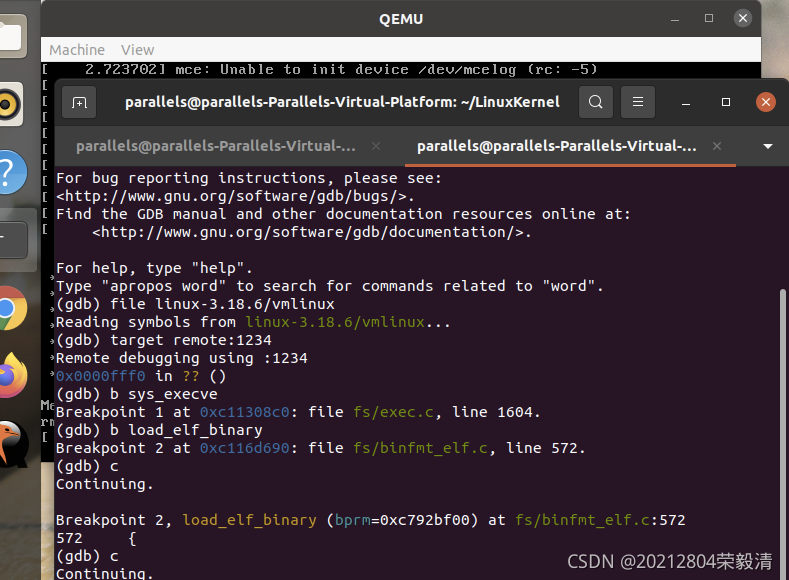The image size is (789, 580).
Task: Maximize the terminal window
Action: (726, 102)
